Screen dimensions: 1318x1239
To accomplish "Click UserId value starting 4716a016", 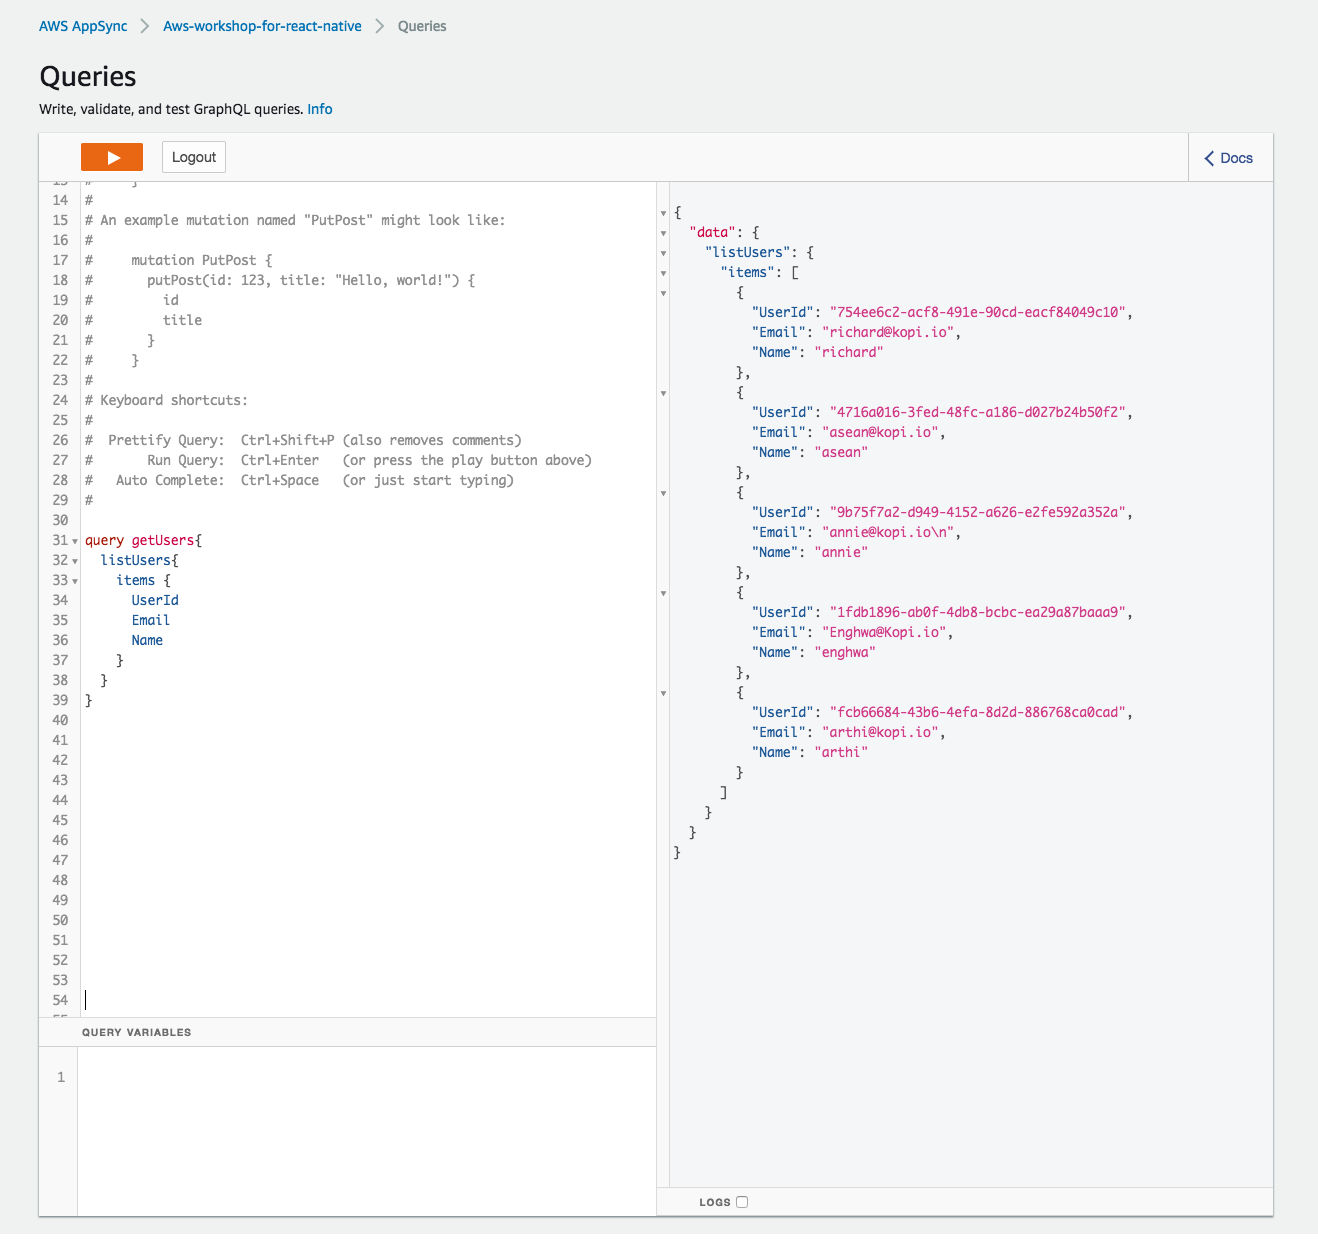I will coord(977,412).
